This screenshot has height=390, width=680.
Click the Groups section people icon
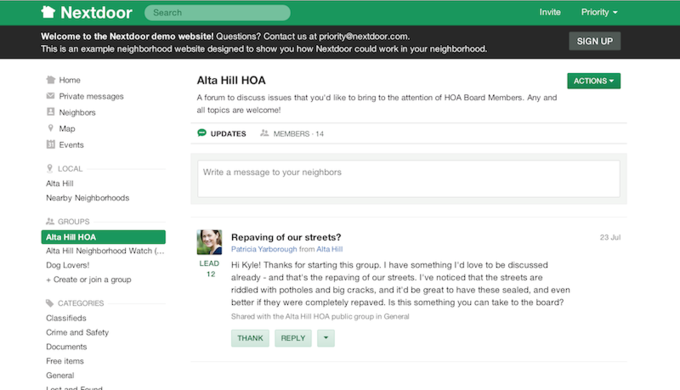50,221
